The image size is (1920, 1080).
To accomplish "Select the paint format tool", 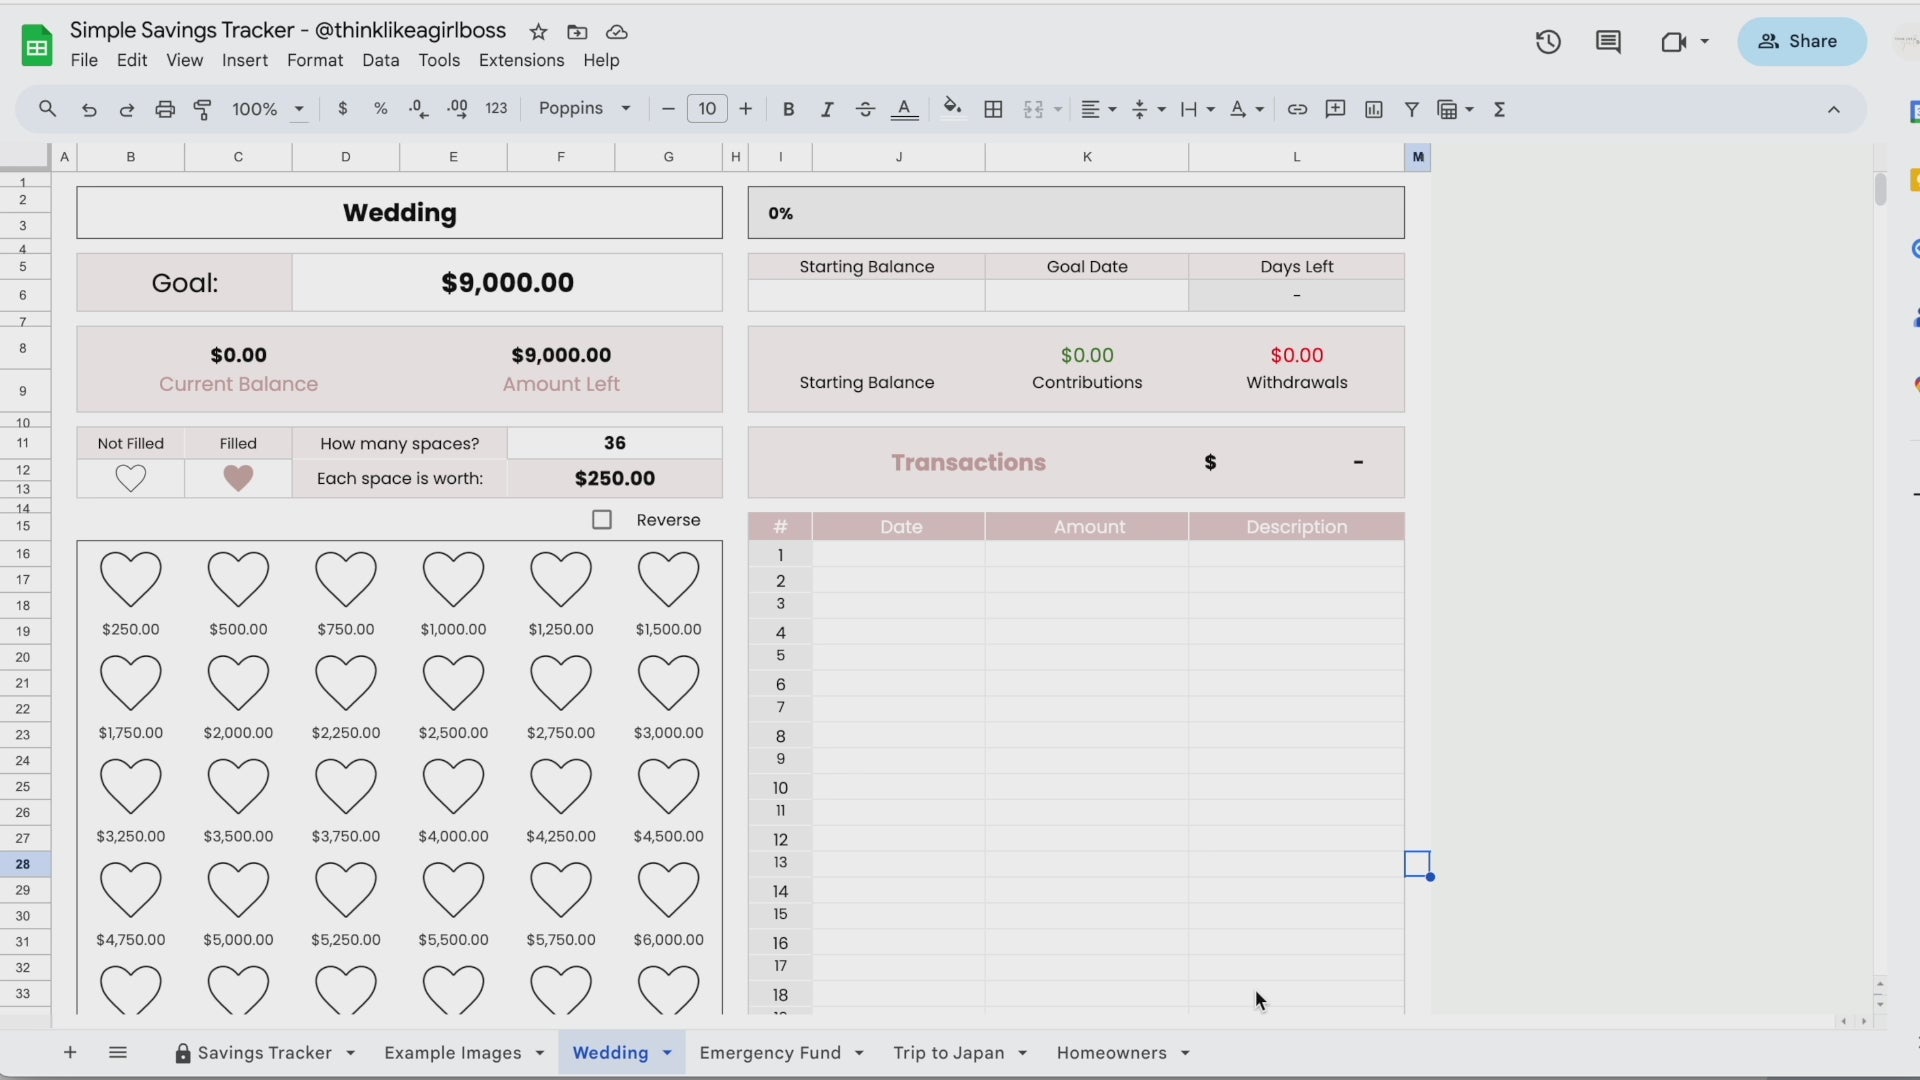I will pos(203,109).
